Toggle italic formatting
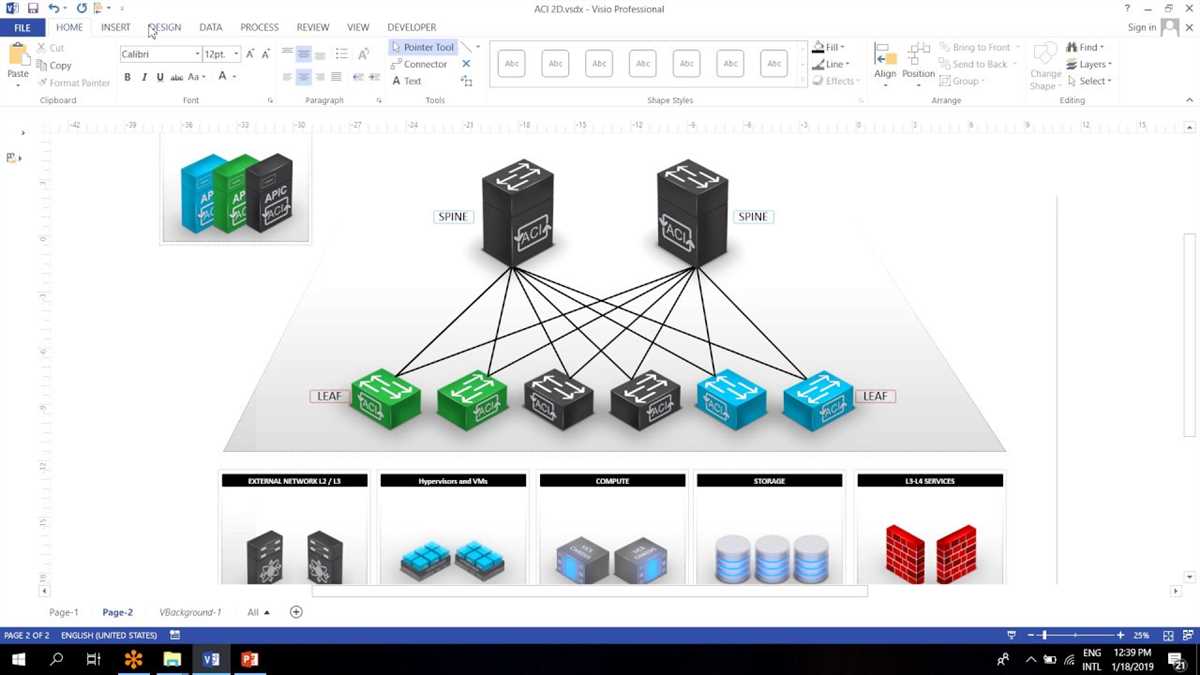This screenshot has width=1200, height=675. point(142,76)
